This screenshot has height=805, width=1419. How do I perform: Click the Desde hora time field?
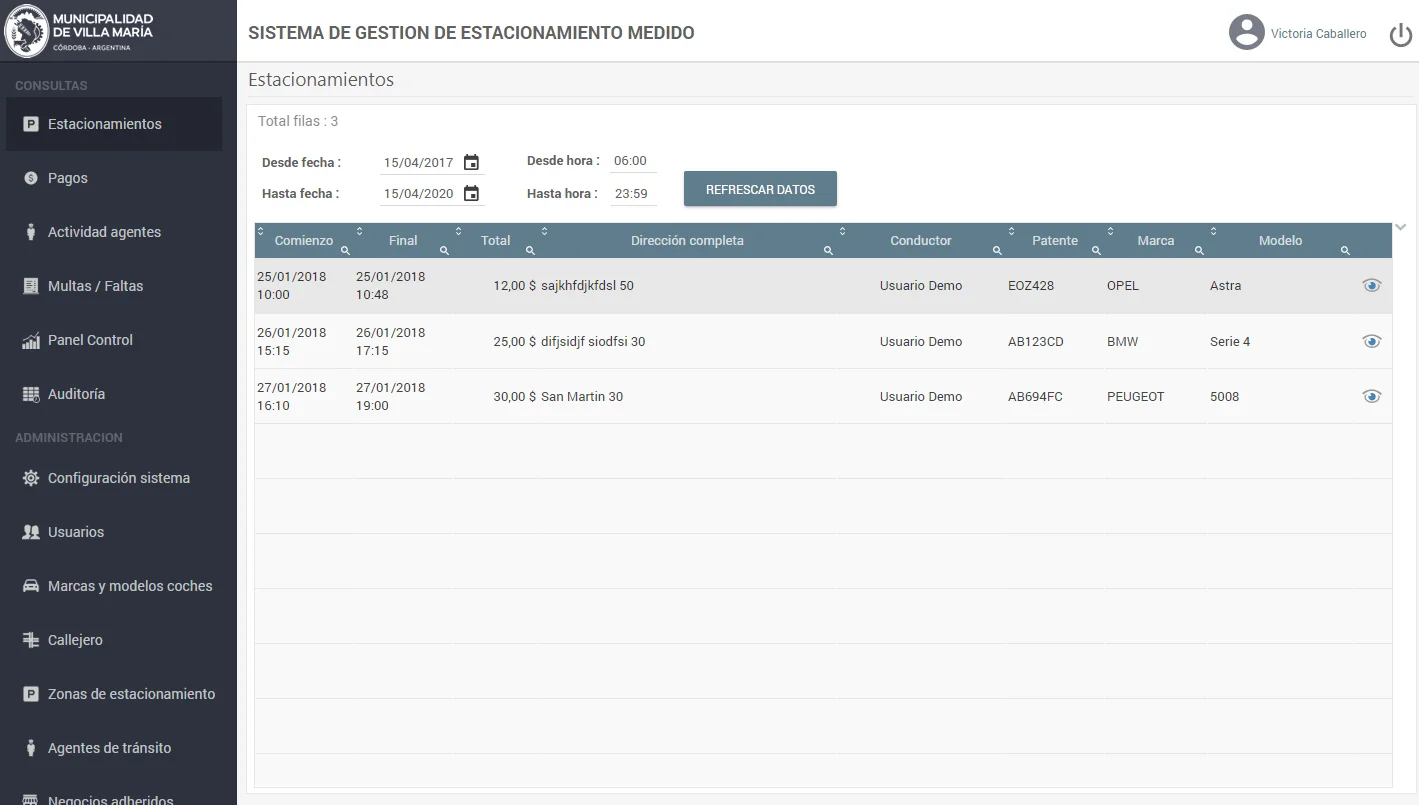point(631,161)
